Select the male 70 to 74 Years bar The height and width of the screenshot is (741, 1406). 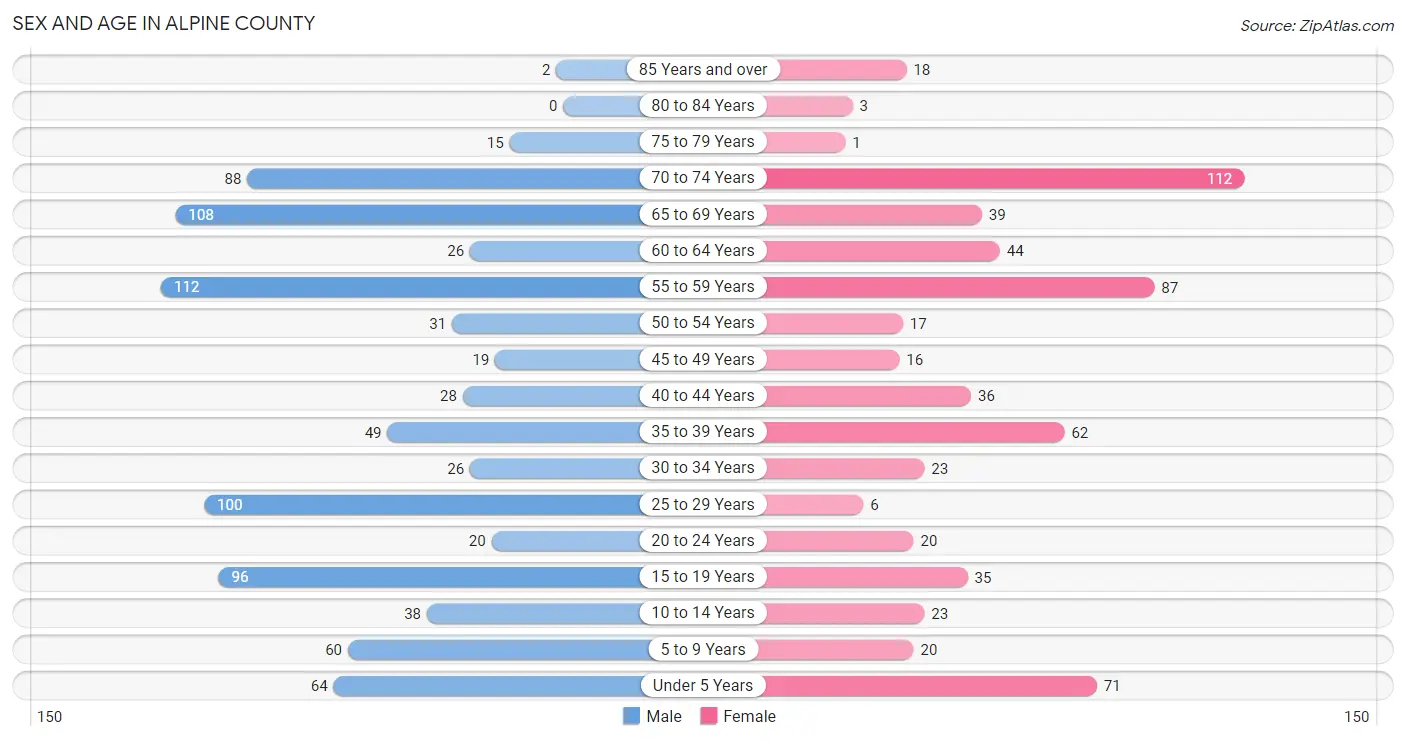coord(444,178)
